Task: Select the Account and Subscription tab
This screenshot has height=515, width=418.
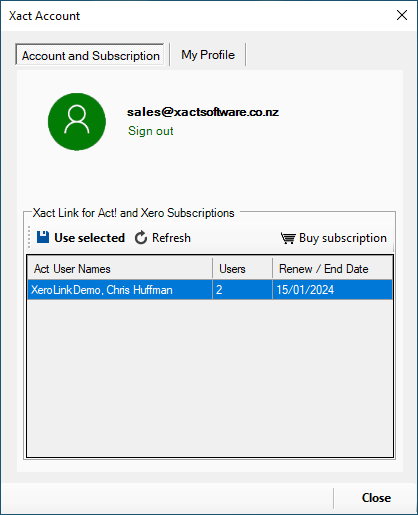Action: [90, 55]
